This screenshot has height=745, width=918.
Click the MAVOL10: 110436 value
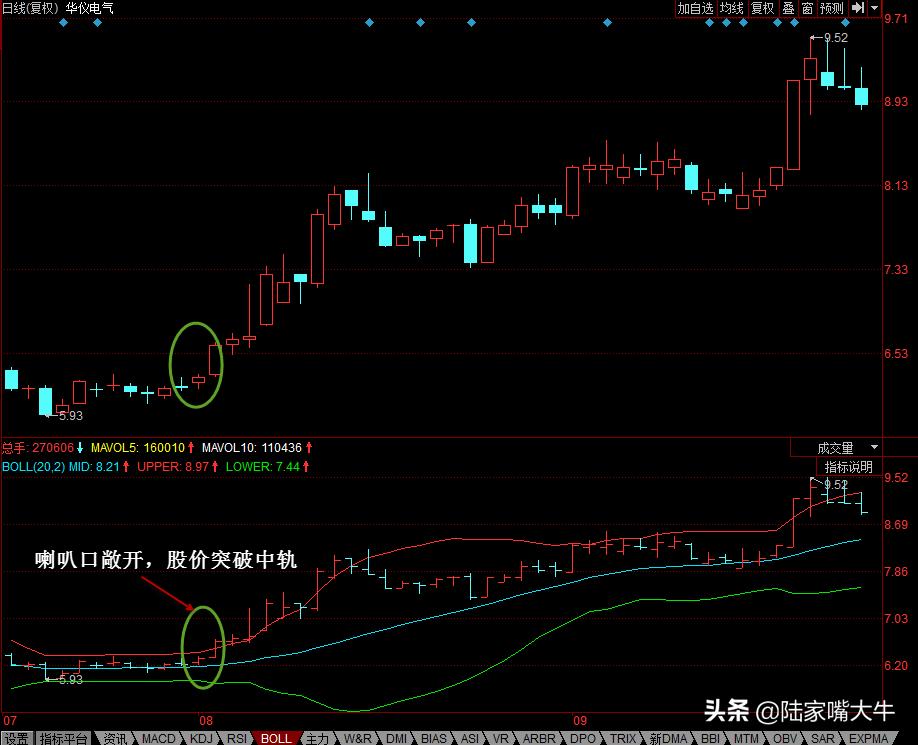tap(252, 448)
